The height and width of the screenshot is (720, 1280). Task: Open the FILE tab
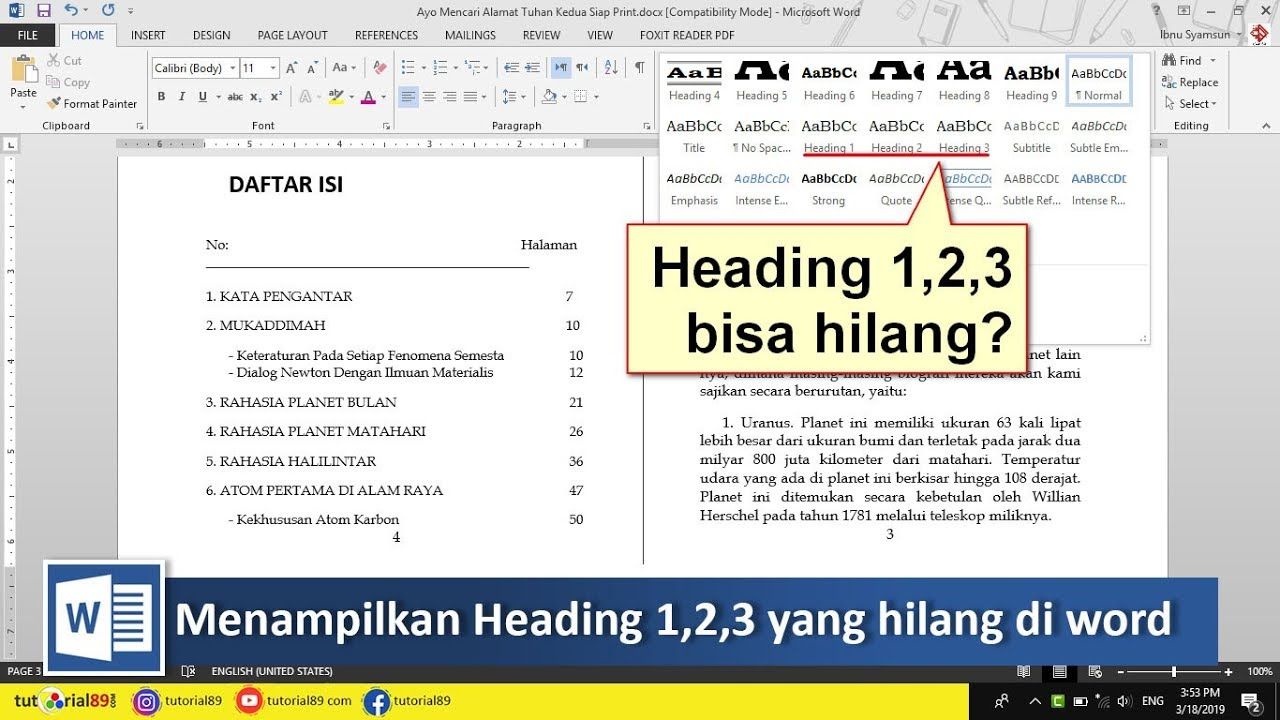point(28,35)
